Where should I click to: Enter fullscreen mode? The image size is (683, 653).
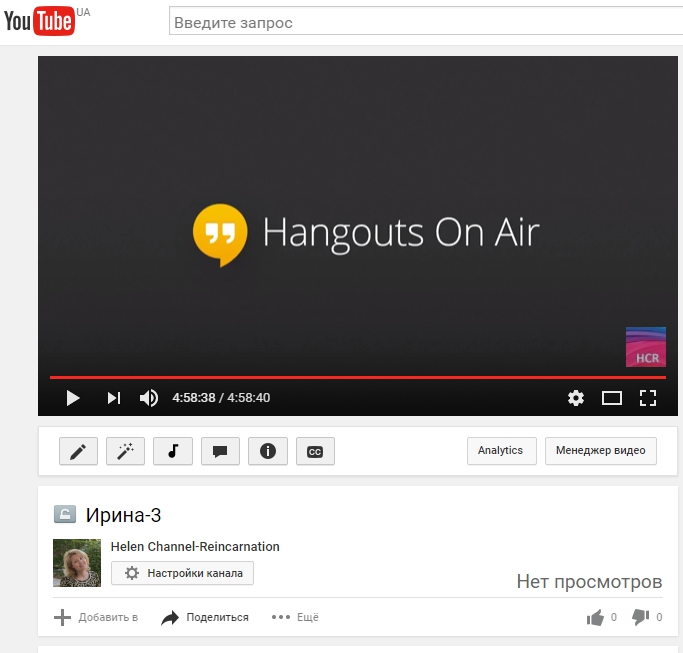point(647,398)
